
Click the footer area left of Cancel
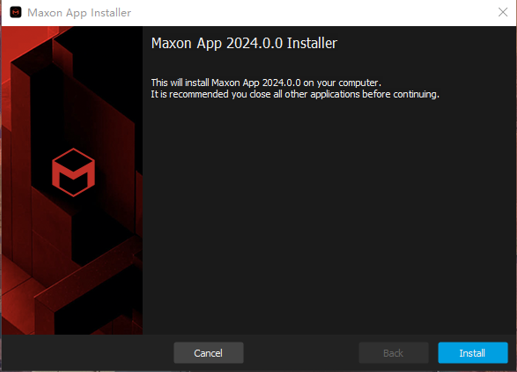click(87, 353)
